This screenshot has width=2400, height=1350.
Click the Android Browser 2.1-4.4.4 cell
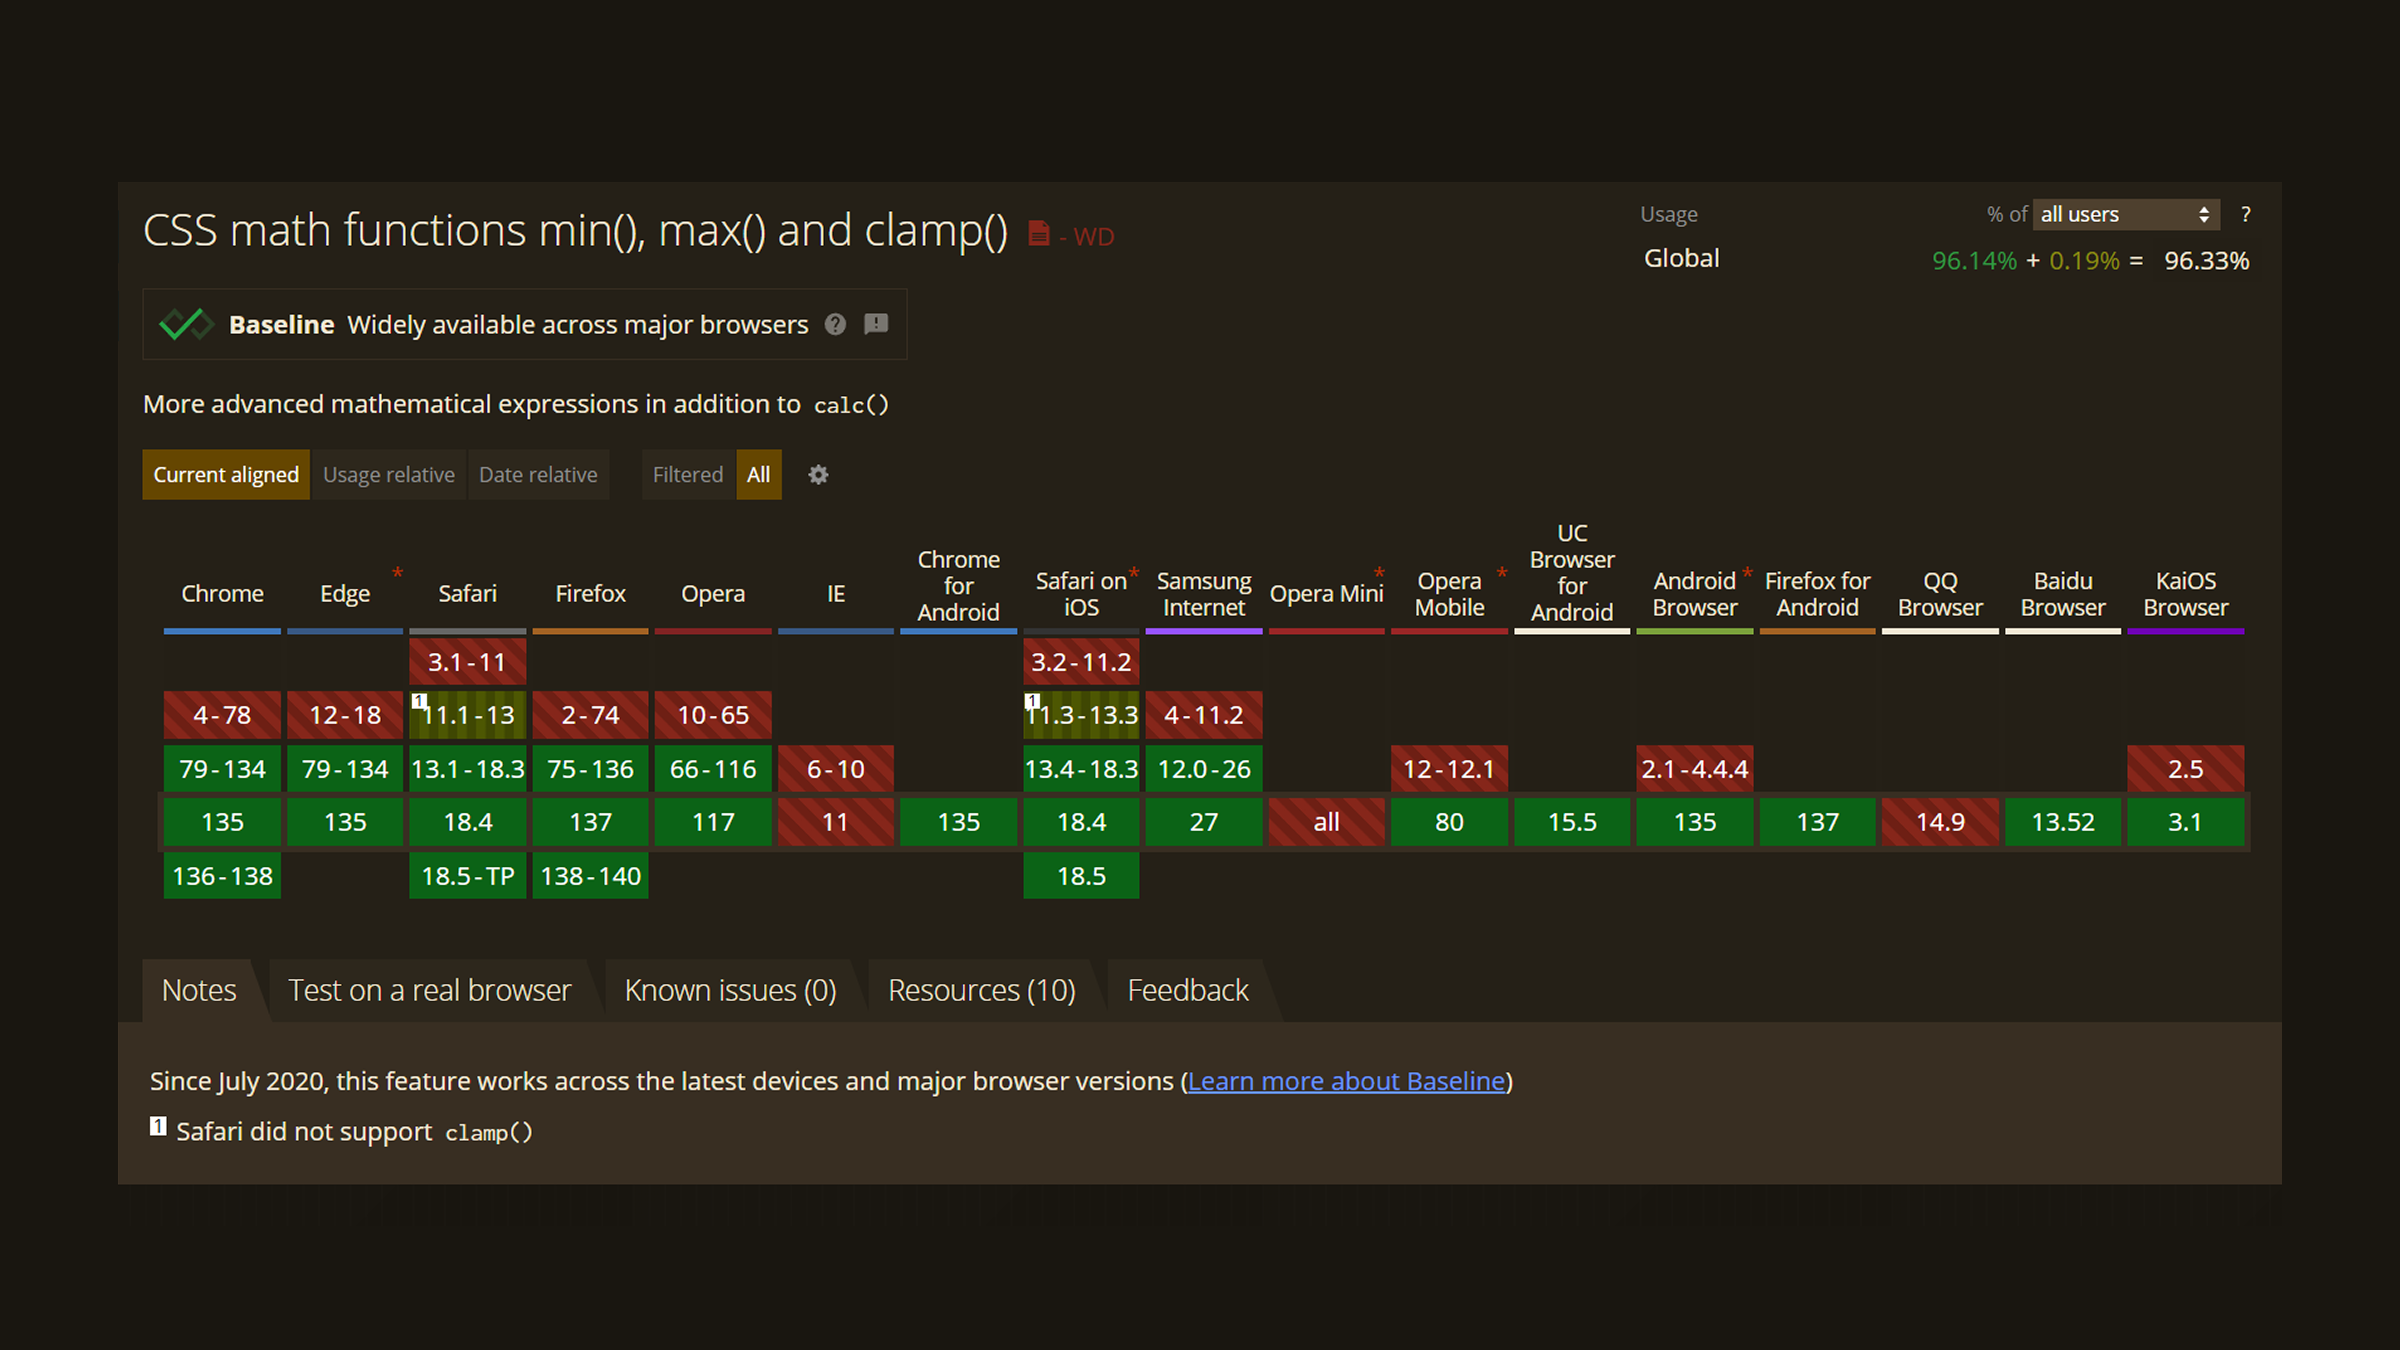(x=1695, y=769)
